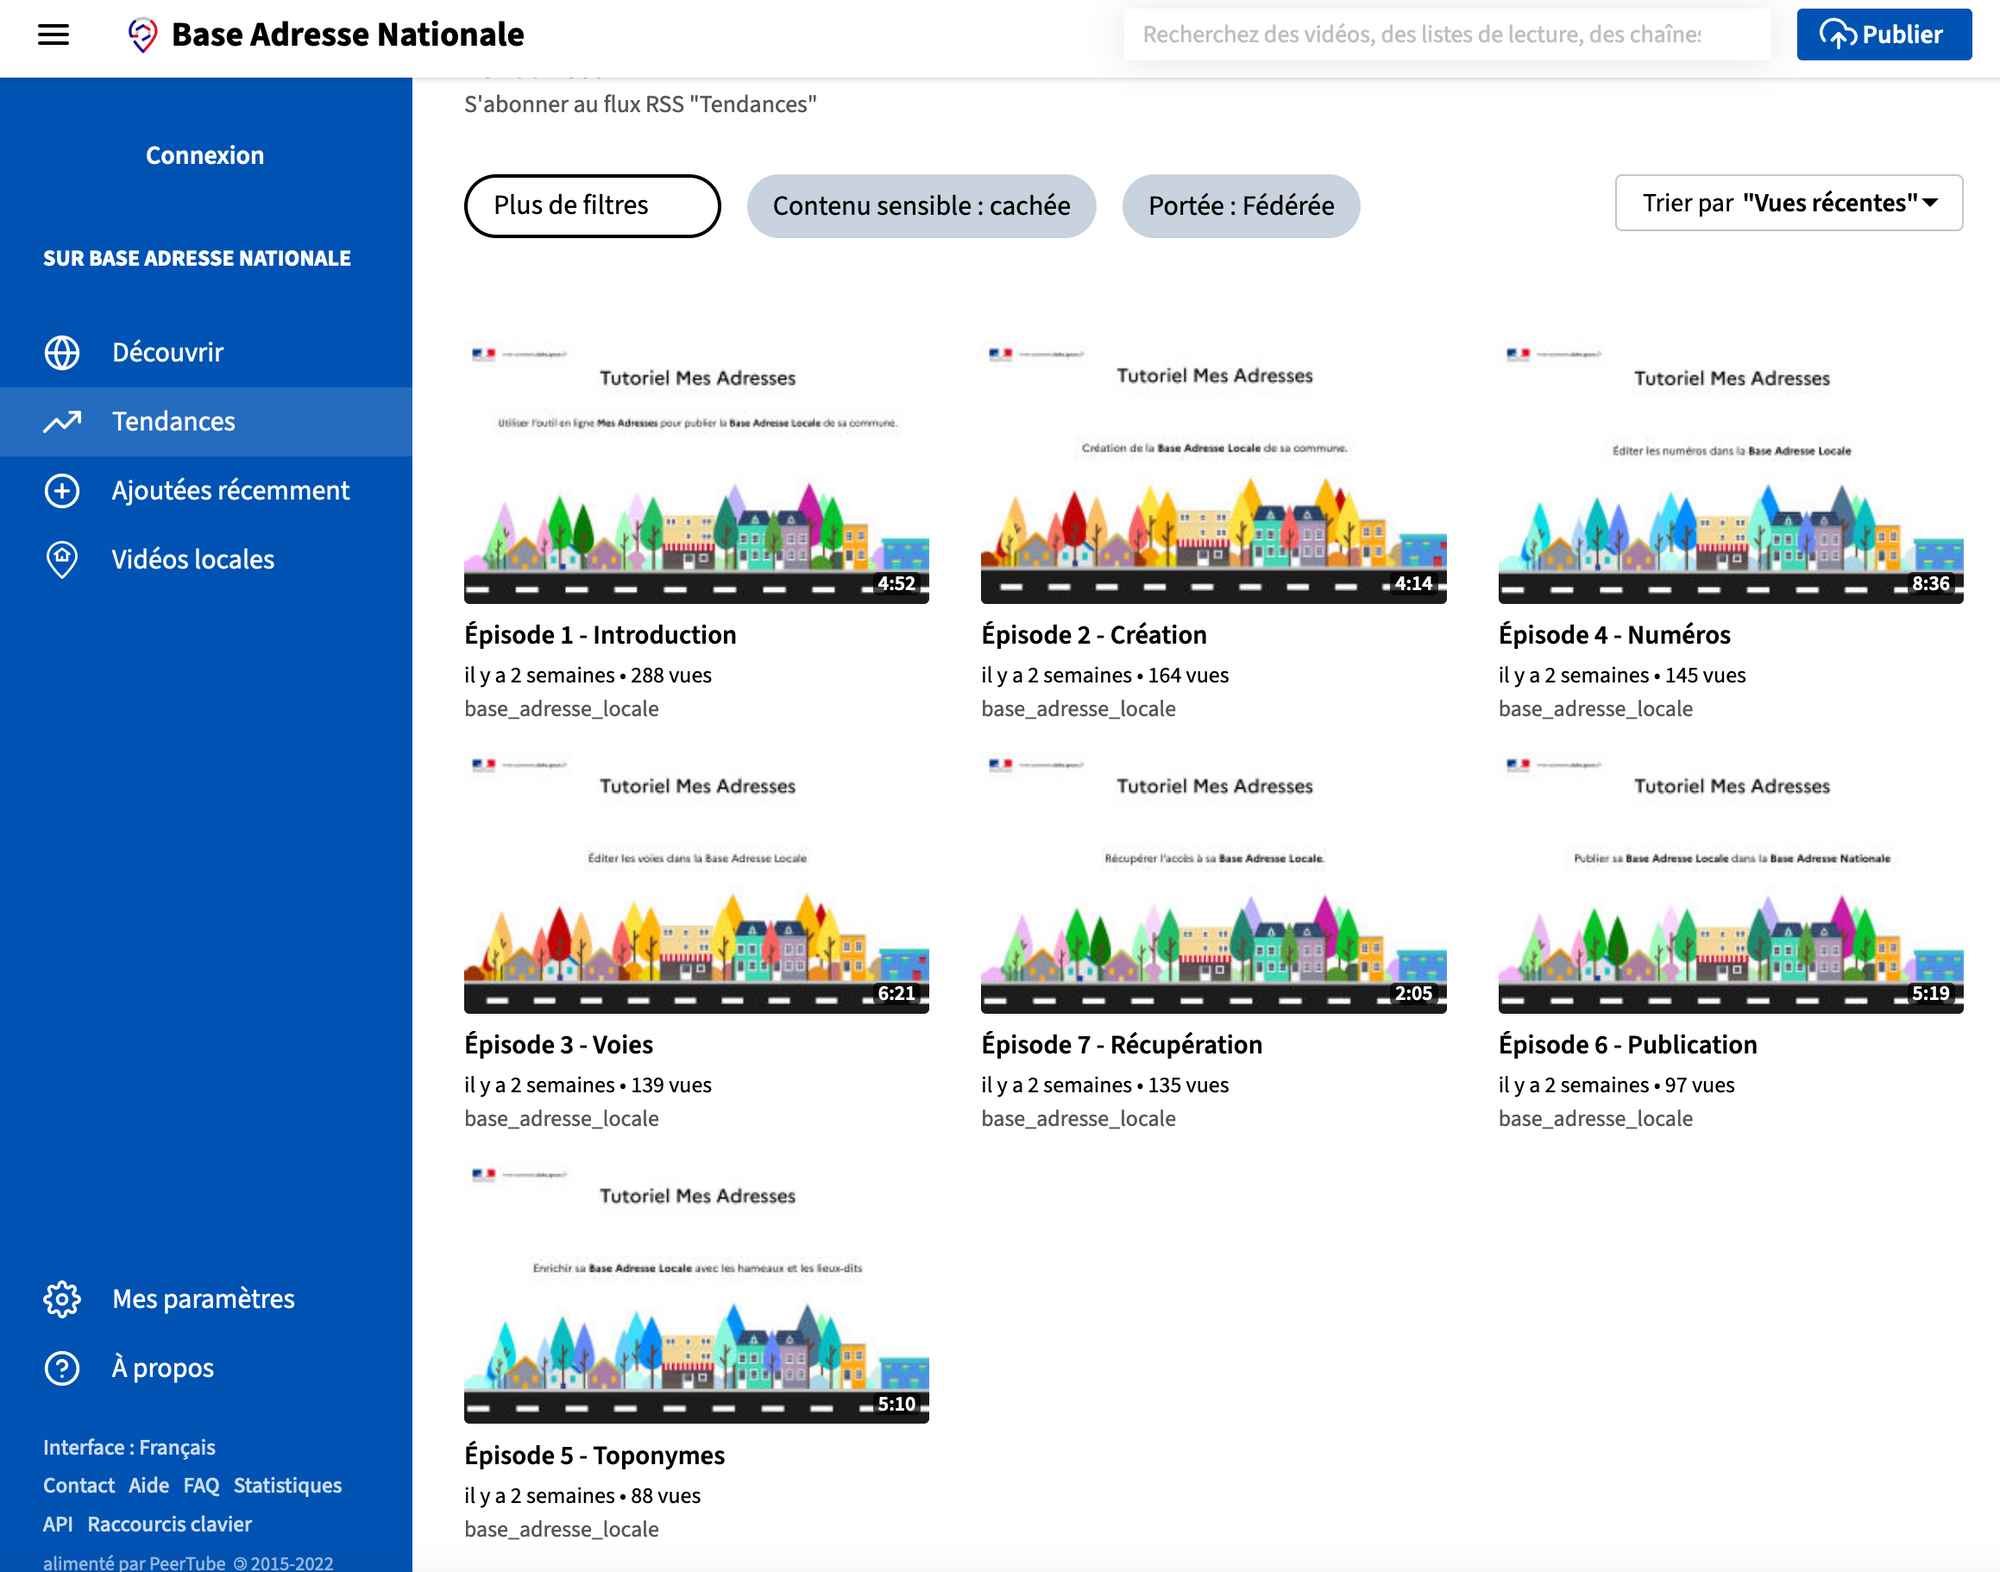Open the Découvrir menu item

[x=206, y=352]
